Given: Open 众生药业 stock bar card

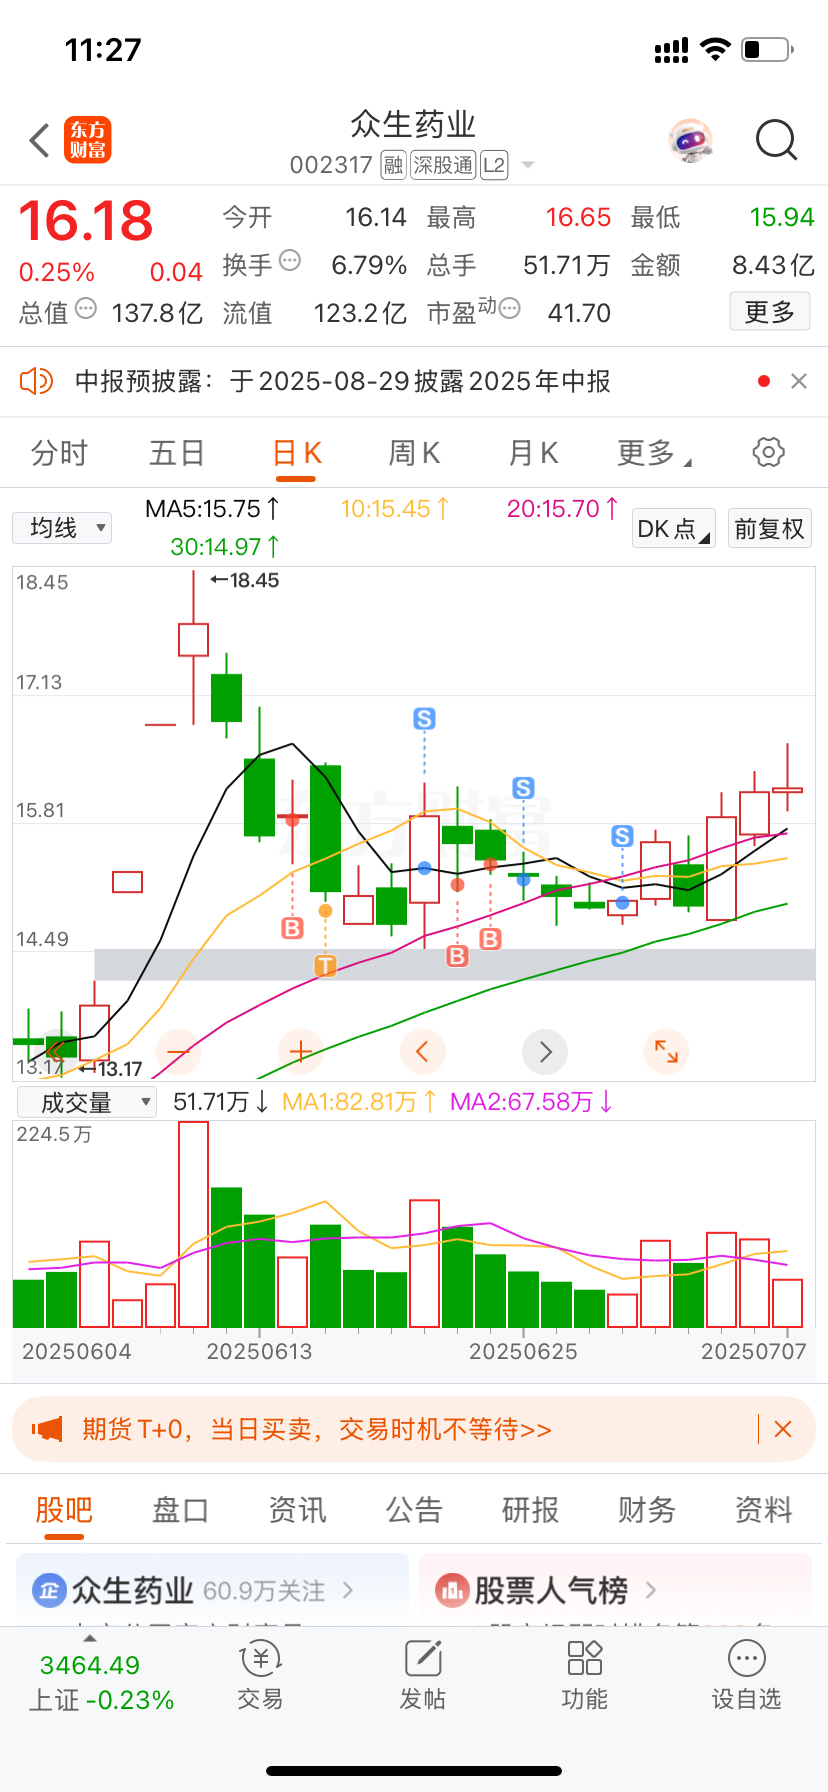Looking at the screenshot, I should 212,1589.
